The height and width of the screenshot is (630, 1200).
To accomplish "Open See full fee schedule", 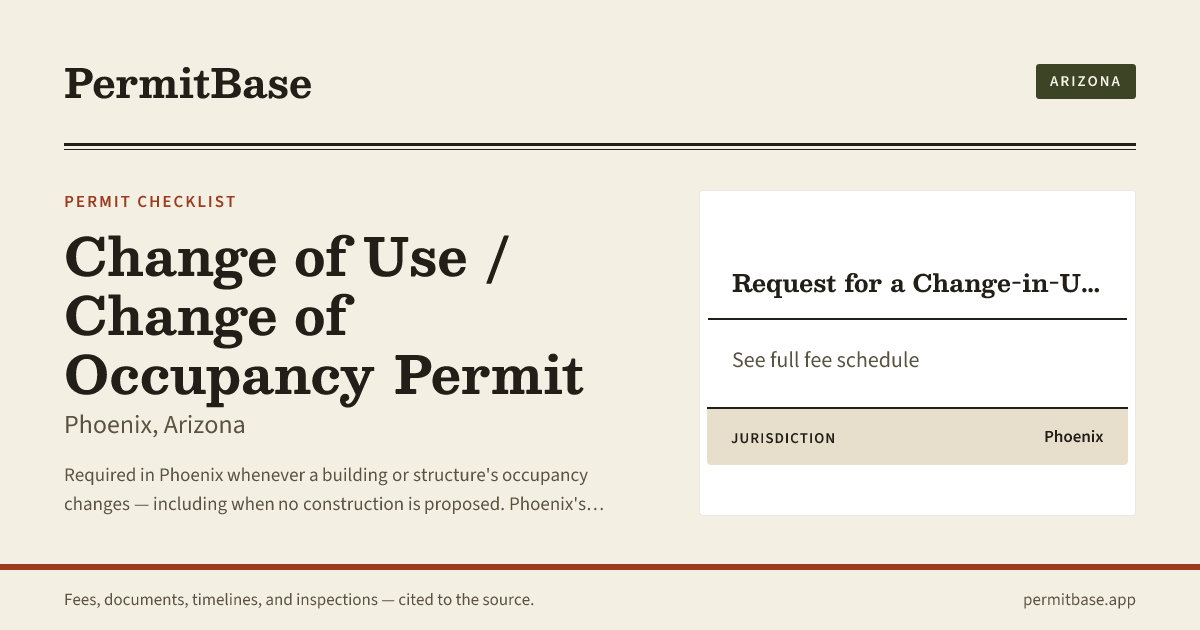I will [x=825, y=360].
